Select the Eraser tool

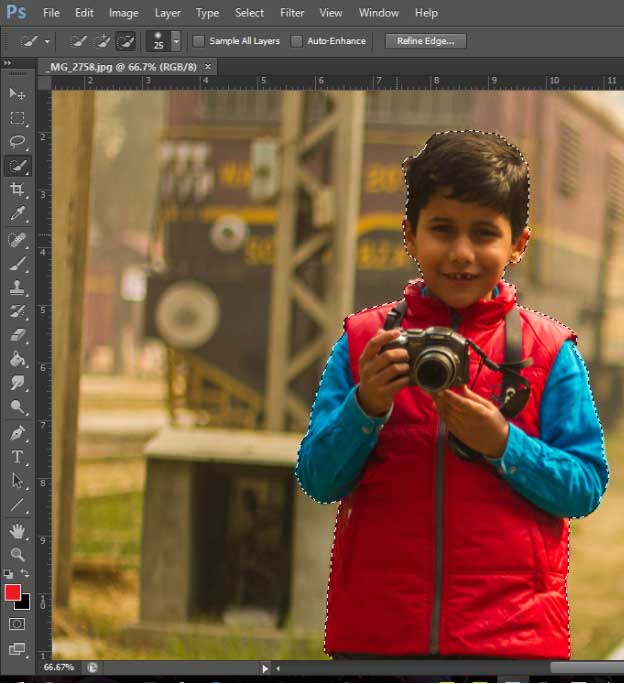pyautogui.click(x=17, y=335)
